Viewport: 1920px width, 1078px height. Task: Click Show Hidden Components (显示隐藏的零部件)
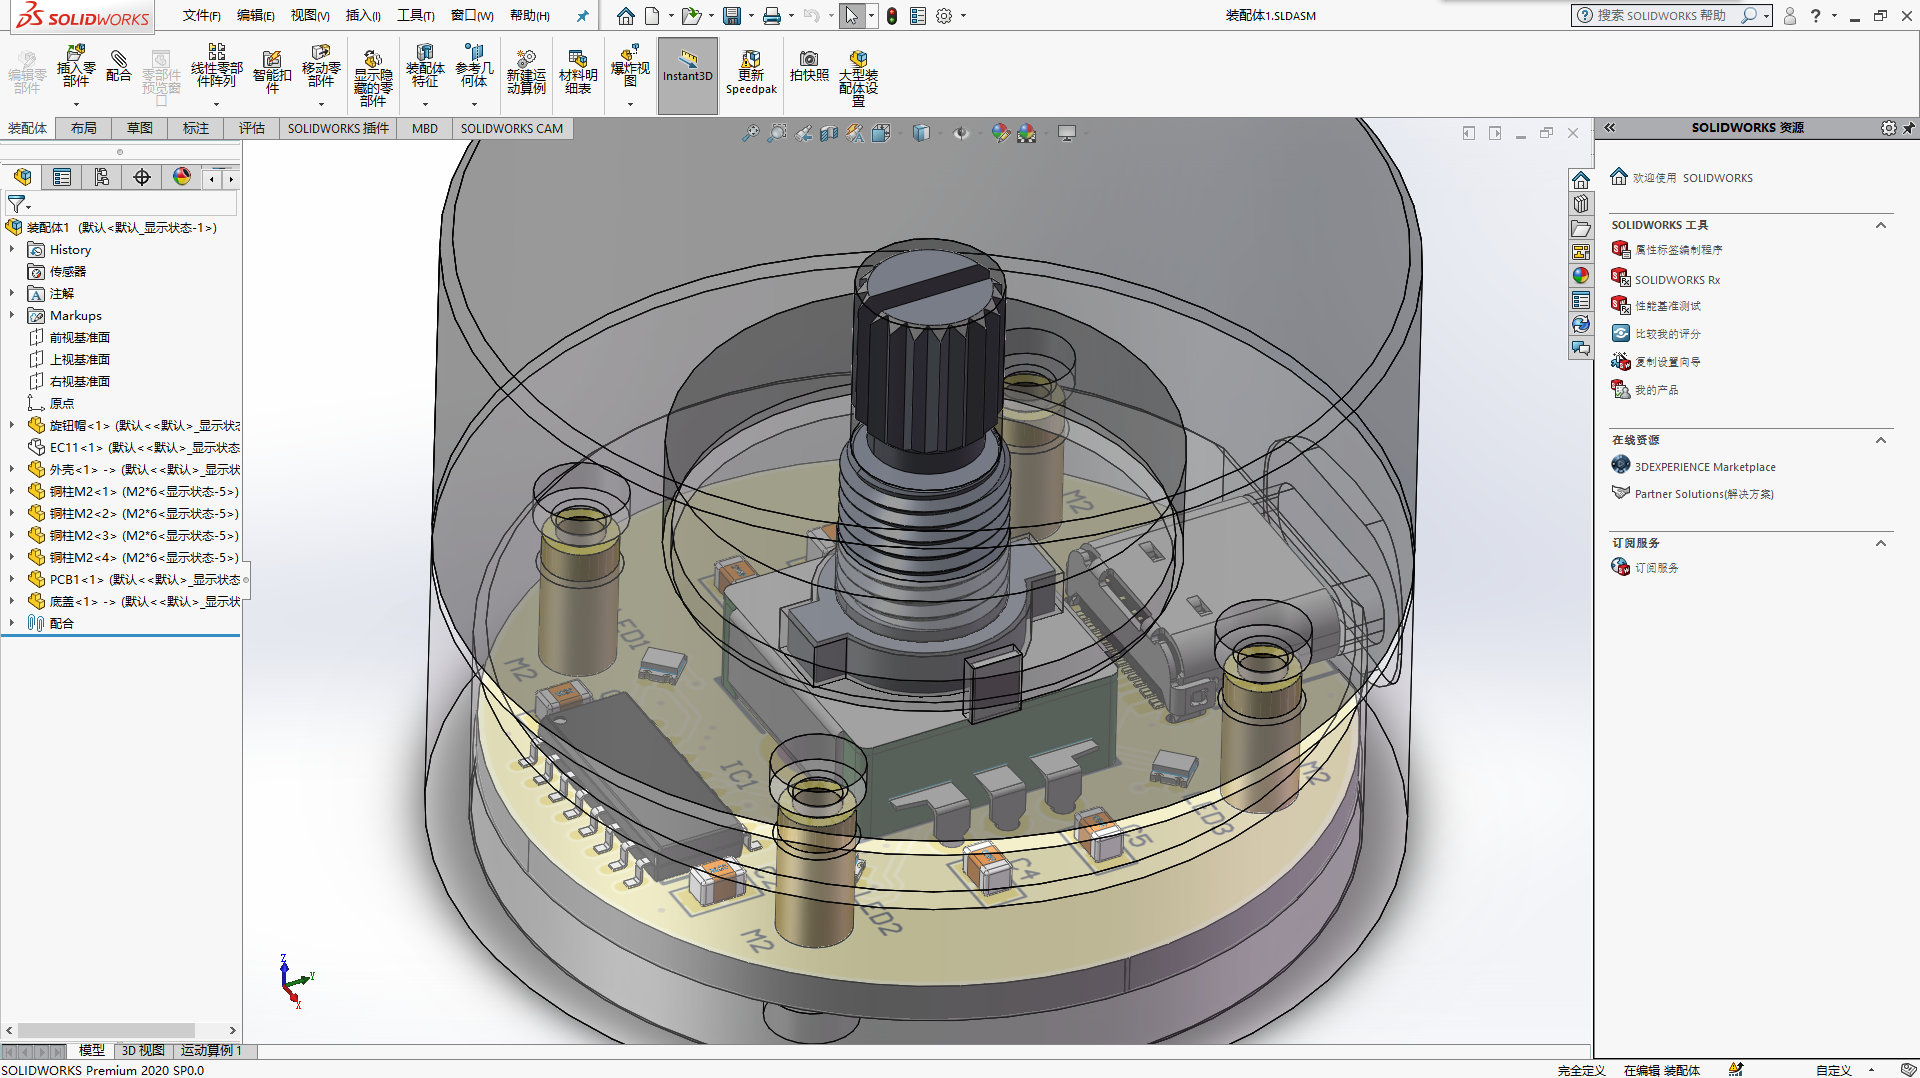pos(373,78)
